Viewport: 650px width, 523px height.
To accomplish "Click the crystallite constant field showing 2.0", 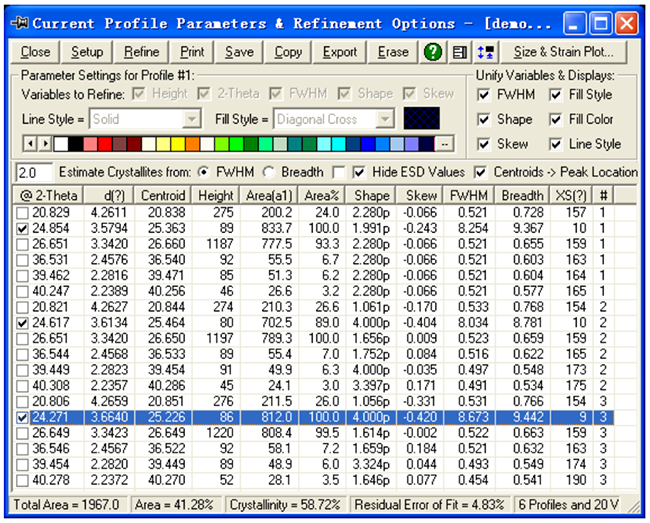I will point(34,172).
